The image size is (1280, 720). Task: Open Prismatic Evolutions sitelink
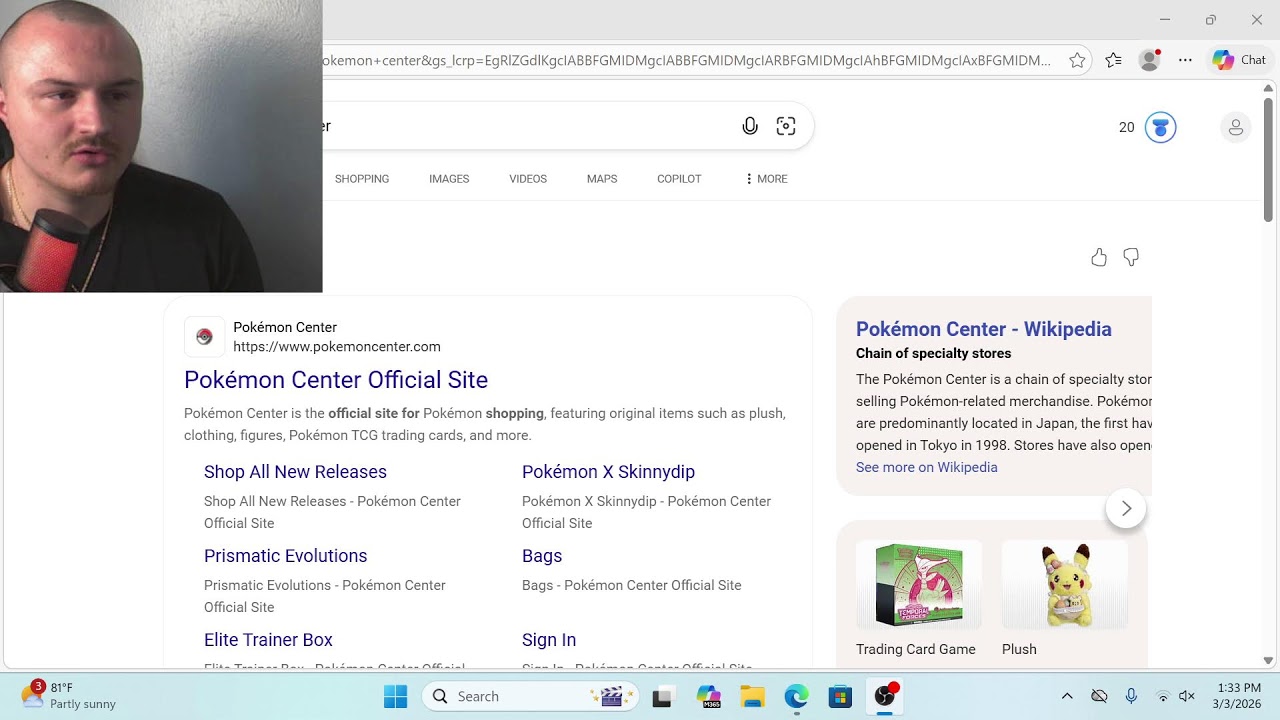(285, 556)
